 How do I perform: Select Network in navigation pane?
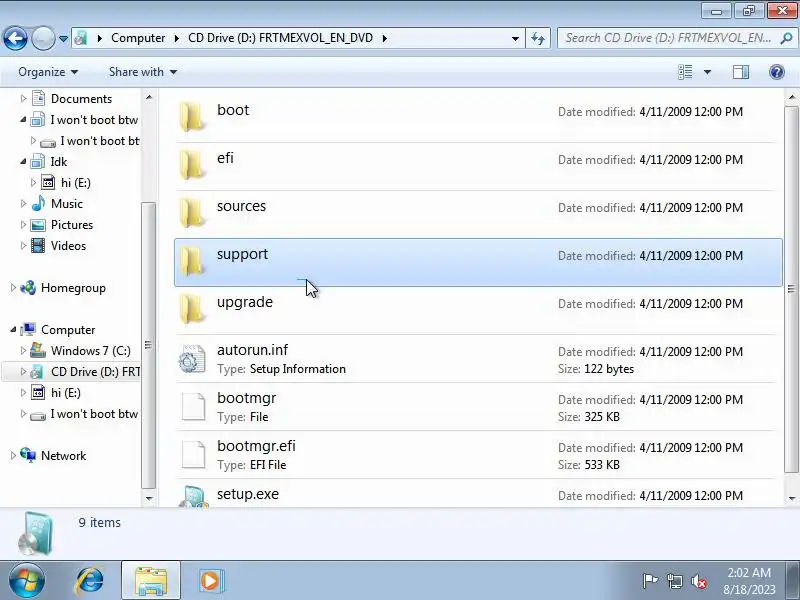[63, 456]
